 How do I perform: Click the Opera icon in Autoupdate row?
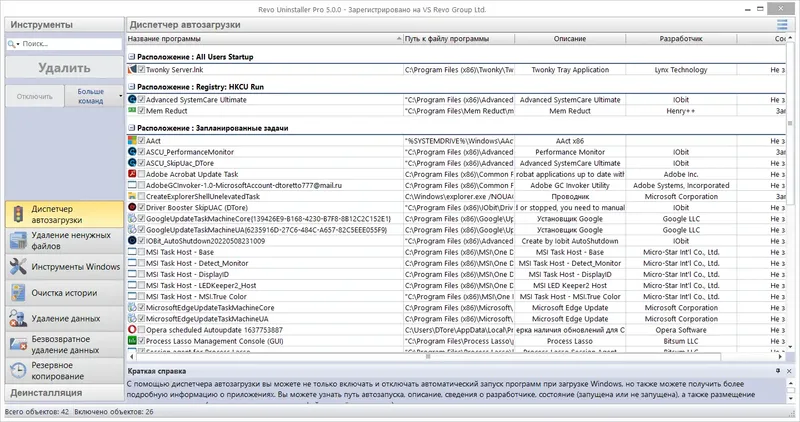[132, 330]
